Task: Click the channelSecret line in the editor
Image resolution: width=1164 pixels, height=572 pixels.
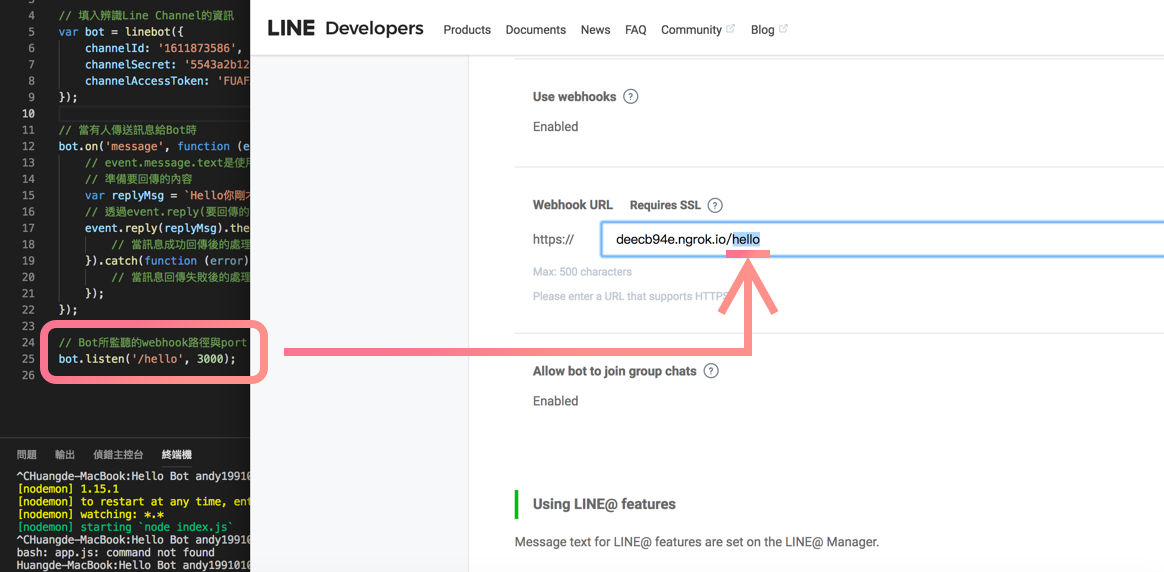Action: 167,65
